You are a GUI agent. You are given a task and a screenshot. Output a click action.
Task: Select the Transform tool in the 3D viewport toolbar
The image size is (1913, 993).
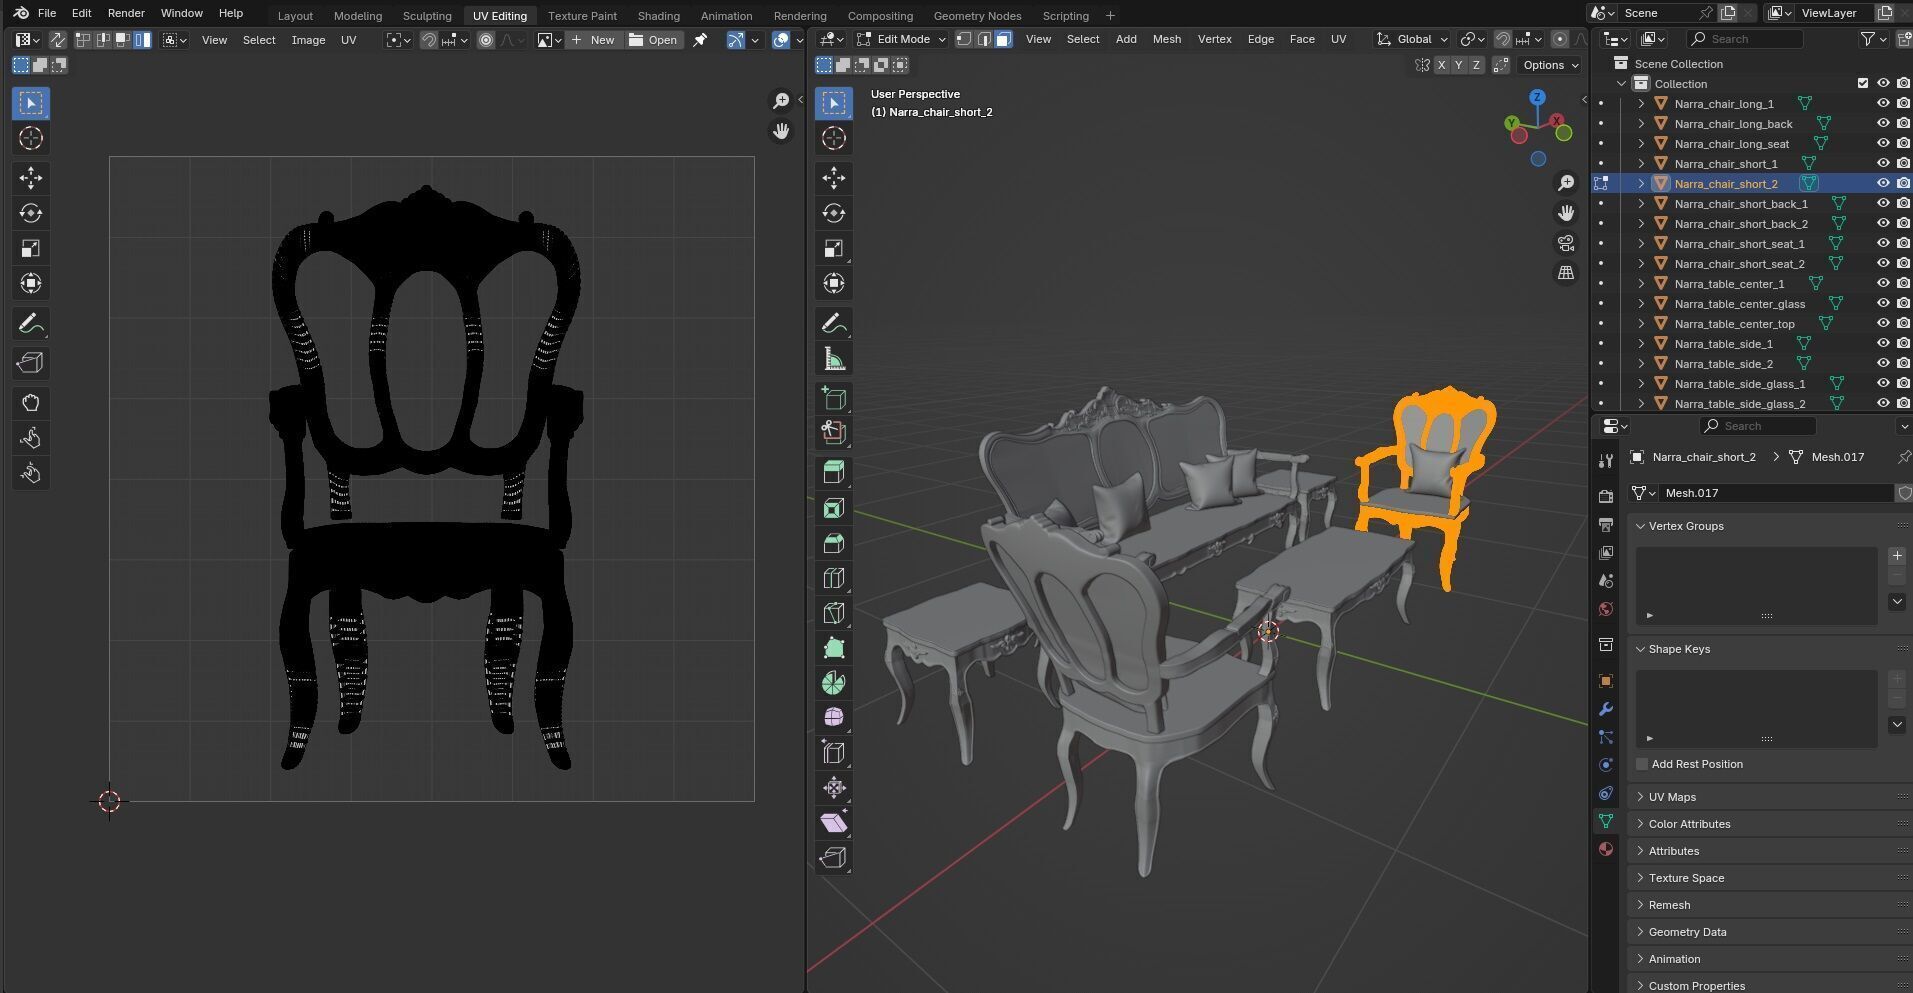834,283
